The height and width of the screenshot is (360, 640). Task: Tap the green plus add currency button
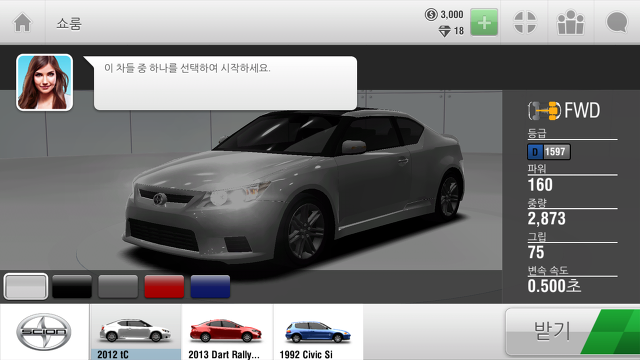pos(484,22)
